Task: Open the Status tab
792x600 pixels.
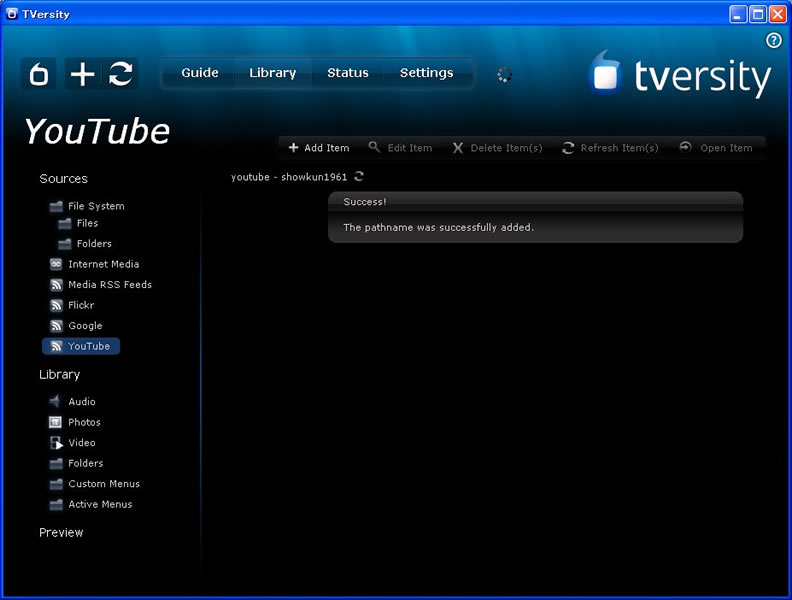Action: (x=348, y=73)
